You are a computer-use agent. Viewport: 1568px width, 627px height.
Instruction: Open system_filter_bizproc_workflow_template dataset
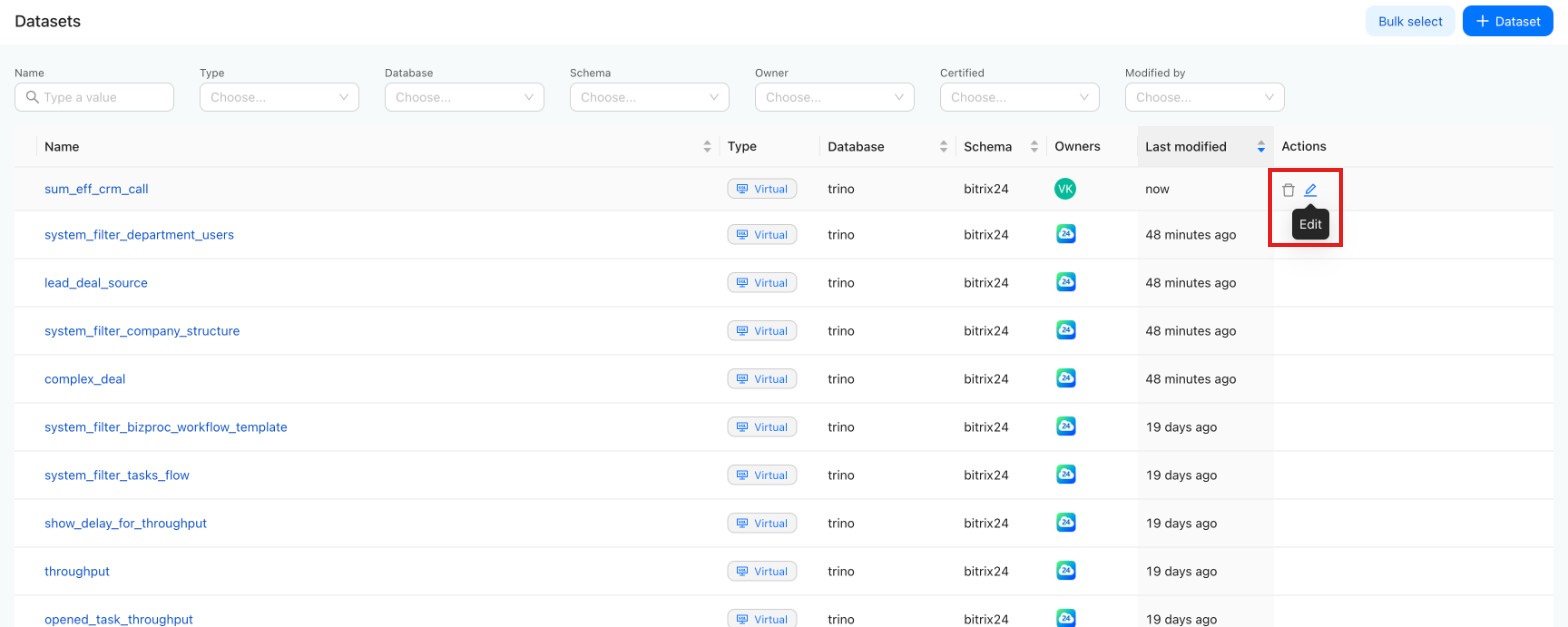coord(166,427)
